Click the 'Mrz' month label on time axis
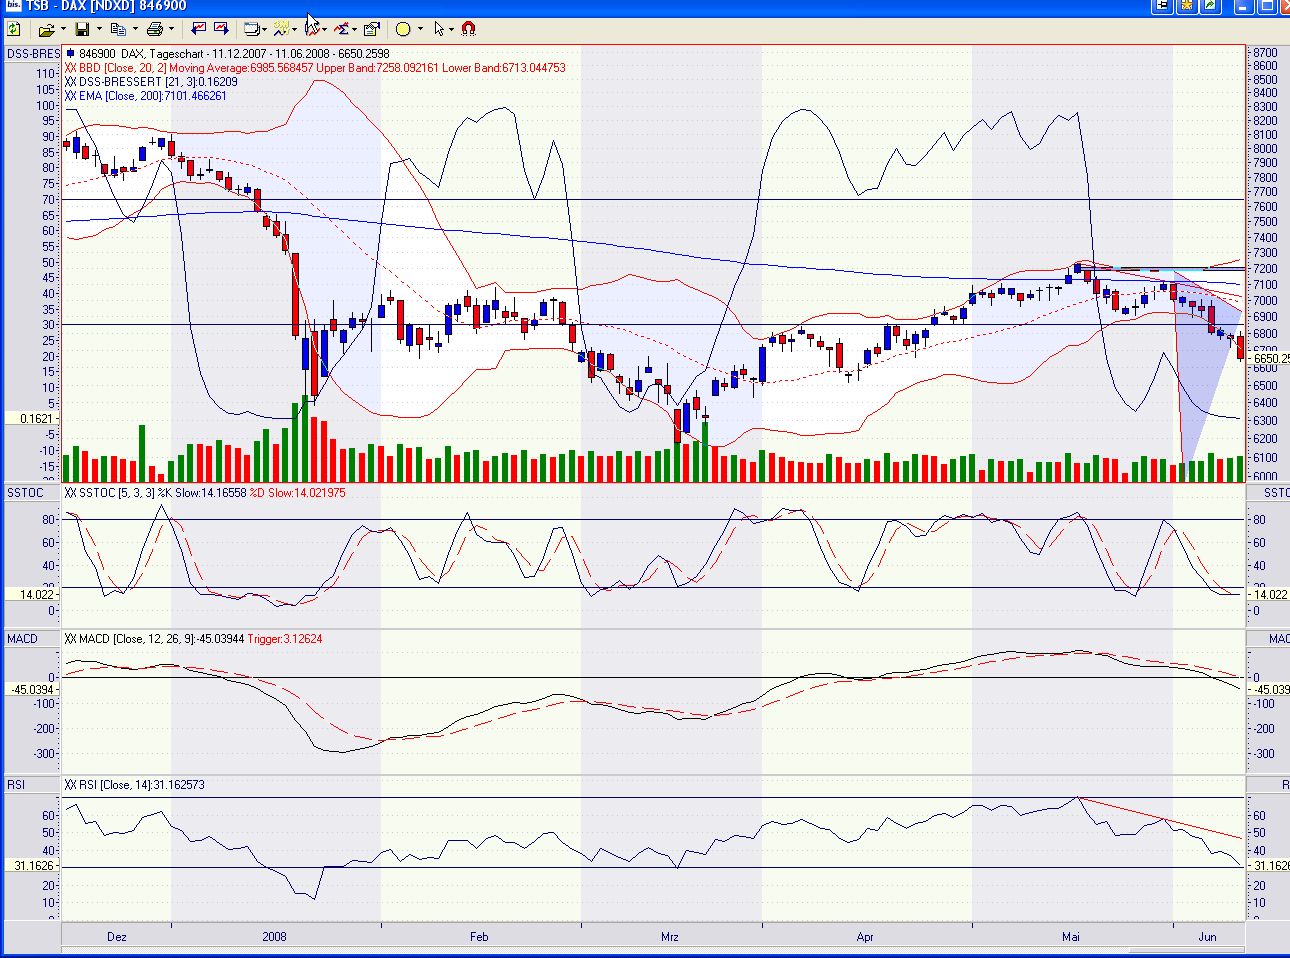The height and width of the screenshot is (958, 1290). click(x=670, y=937)
